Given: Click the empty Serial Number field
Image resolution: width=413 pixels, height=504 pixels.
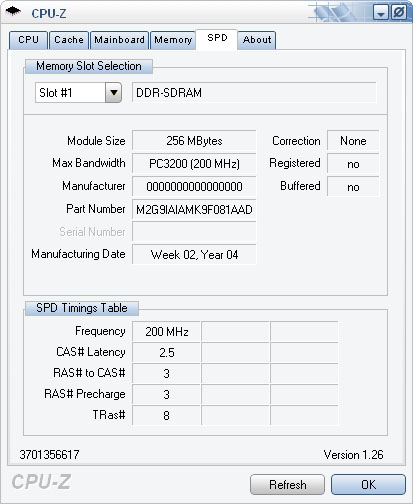Looking at the screenshot, I should point(194,232).
